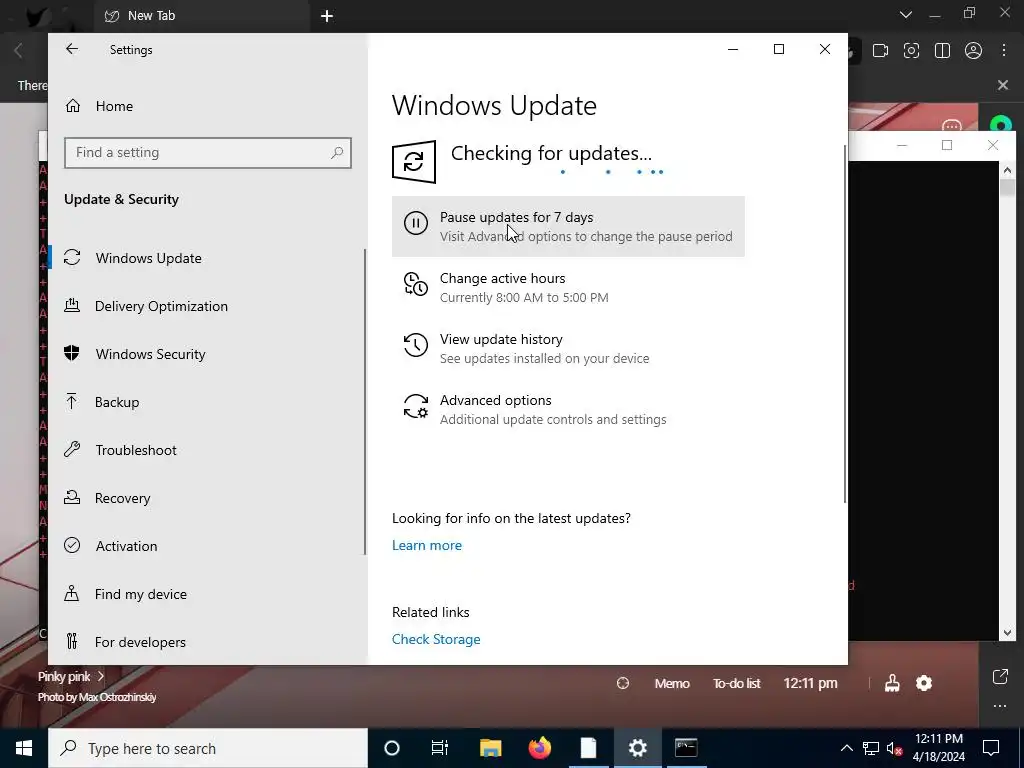Screen dimensions: 1024x768
Task: Open the To-do list widget
Action: (736, 683)
